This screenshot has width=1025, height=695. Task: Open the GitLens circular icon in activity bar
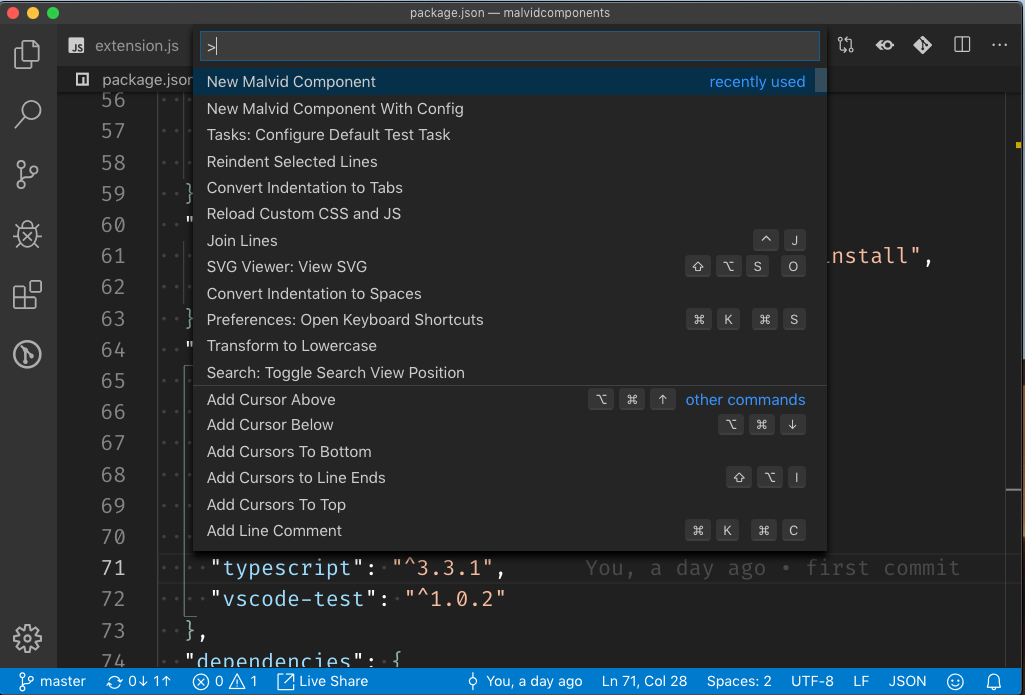click(27, 354)
